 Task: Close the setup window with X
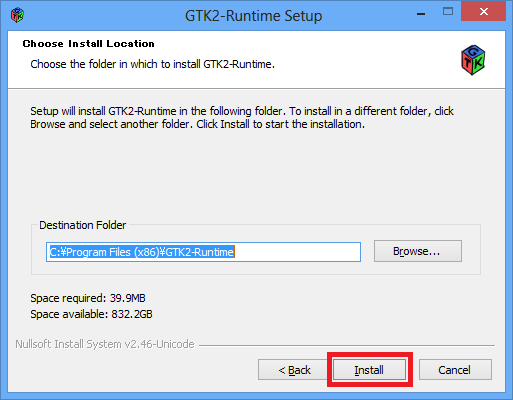click(x=484, y=12)
